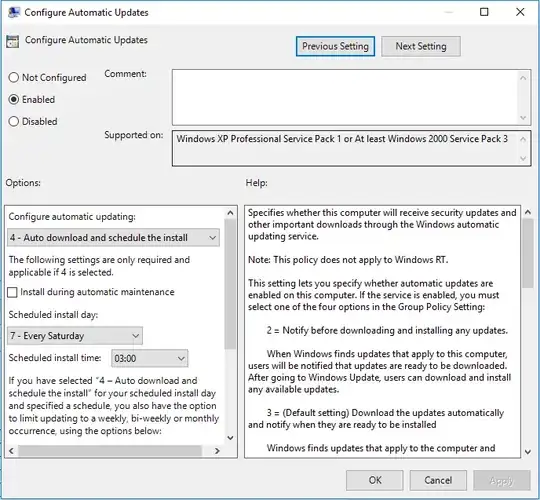
Task: Go to Previous Setting
Action: (x=335, y=46)
